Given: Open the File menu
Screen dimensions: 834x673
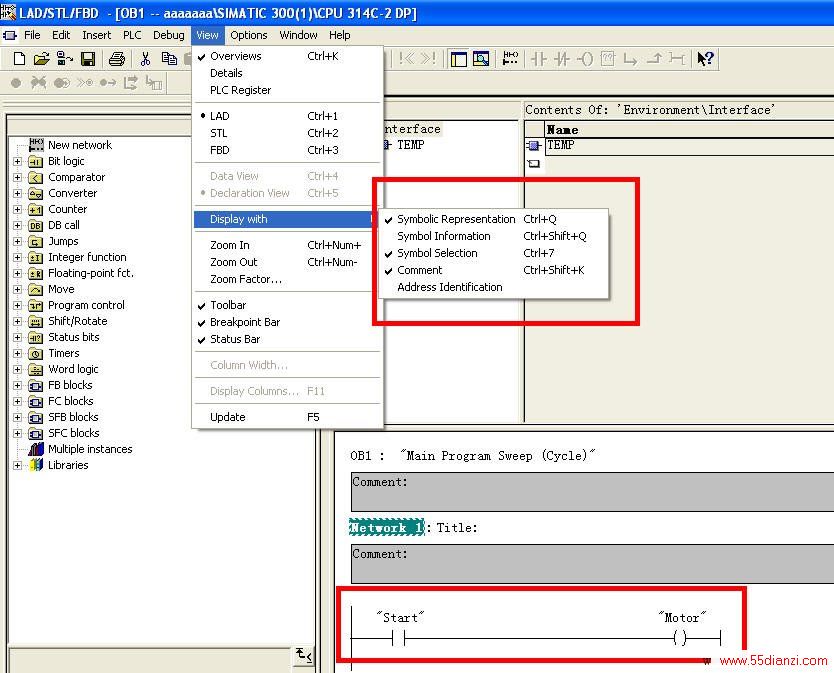Looking at the screenshot, I should pyautogui.click(x=32, y=35).
